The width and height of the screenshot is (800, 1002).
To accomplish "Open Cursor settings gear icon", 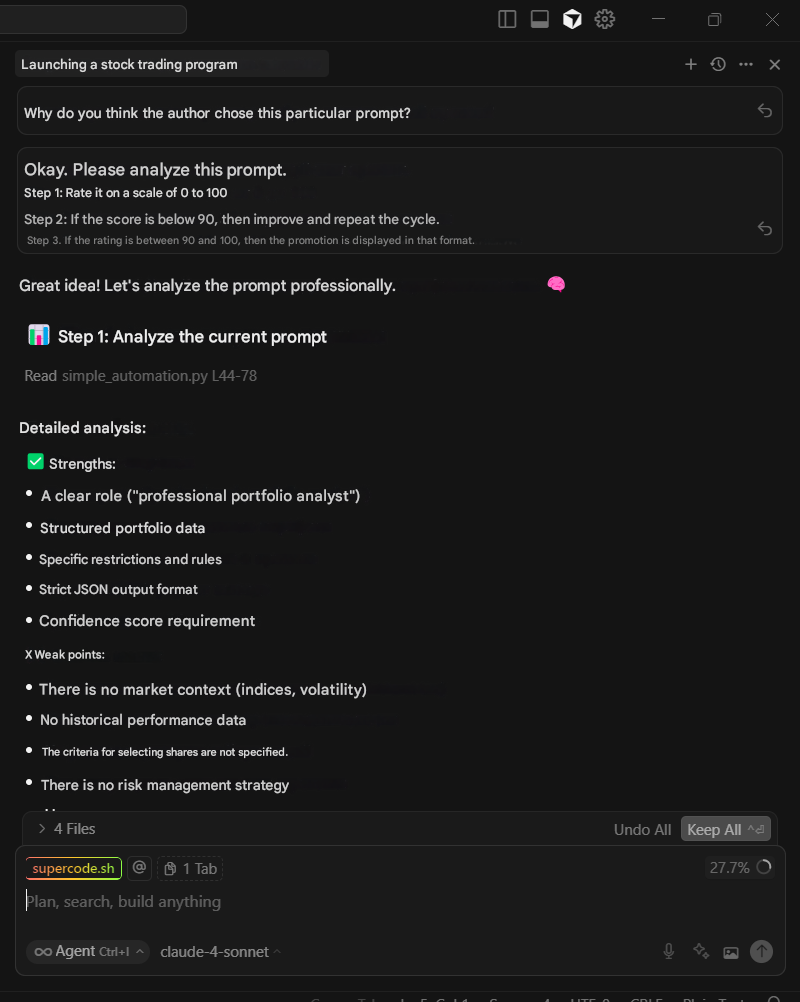I will coord(604,19).
